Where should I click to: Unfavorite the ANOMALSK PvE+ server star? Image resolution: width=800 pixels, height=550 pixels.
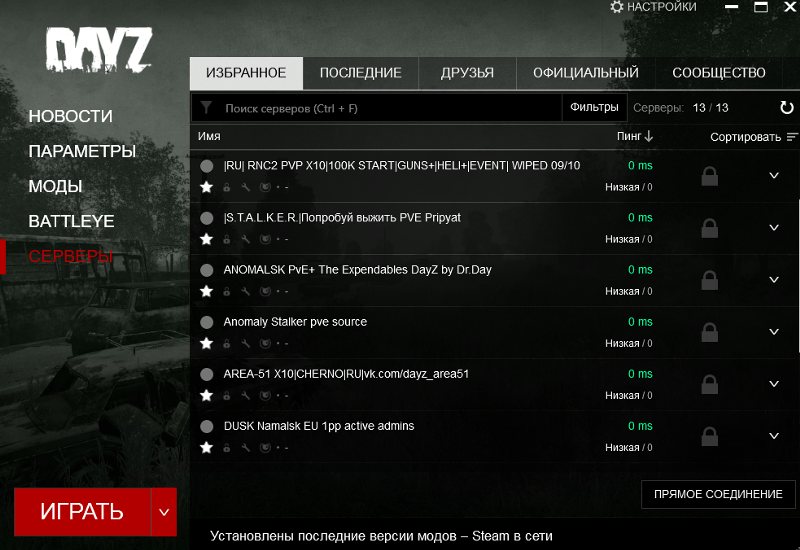click(207, 291)
